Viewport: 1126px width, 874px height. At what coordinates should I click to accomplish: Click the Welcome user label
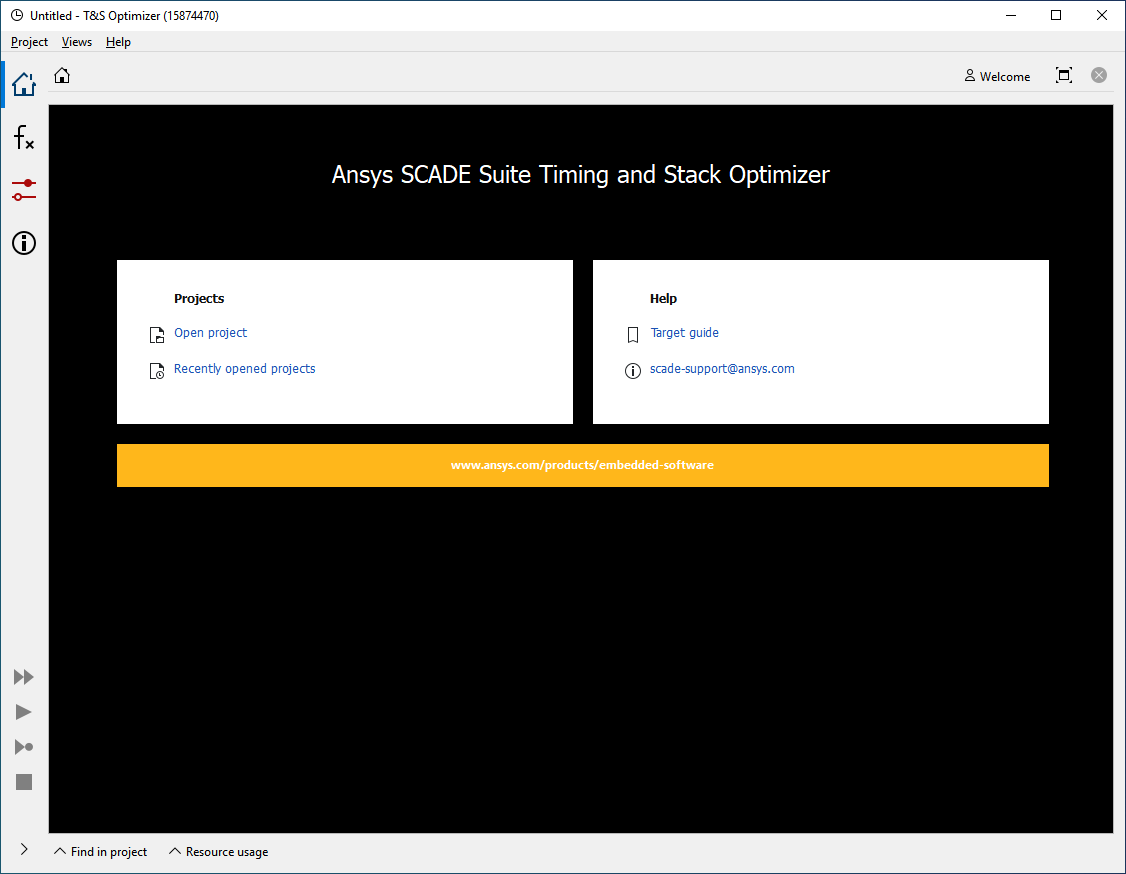pyautogui.click(x=997, y=76)
